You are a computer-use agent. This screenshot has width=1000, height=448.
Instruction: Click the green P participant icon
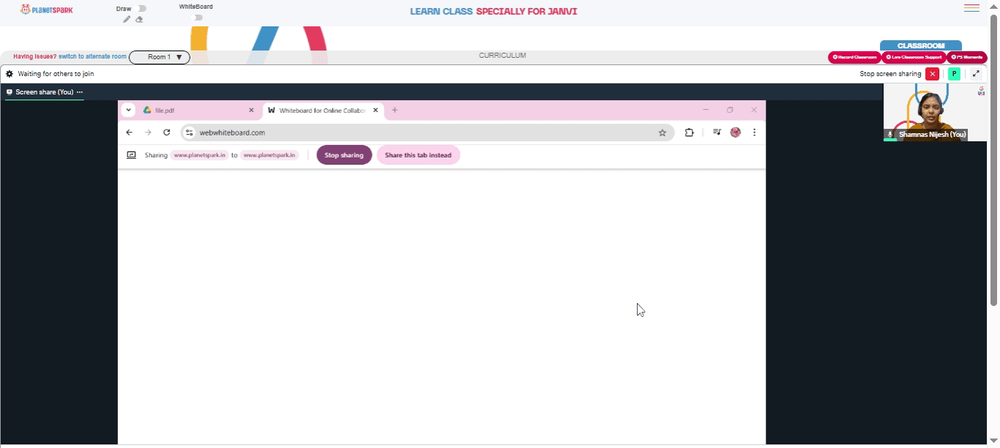point(954,74)
